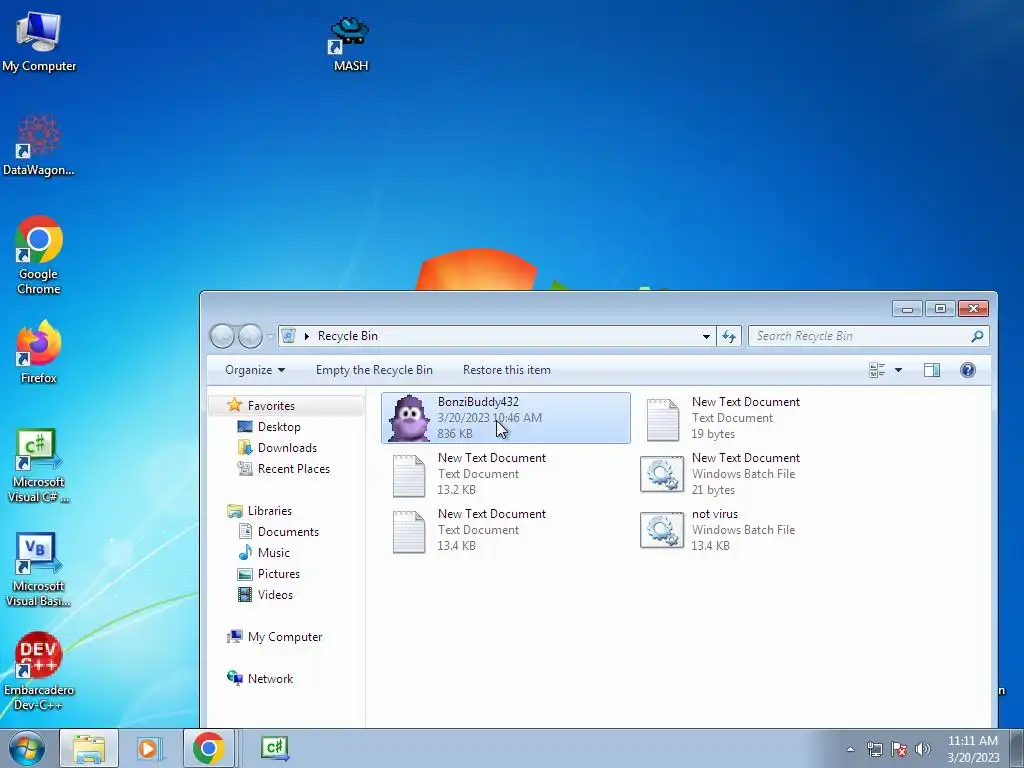
Task: Click the volume speaker tray icon
Action: [923, 749]
